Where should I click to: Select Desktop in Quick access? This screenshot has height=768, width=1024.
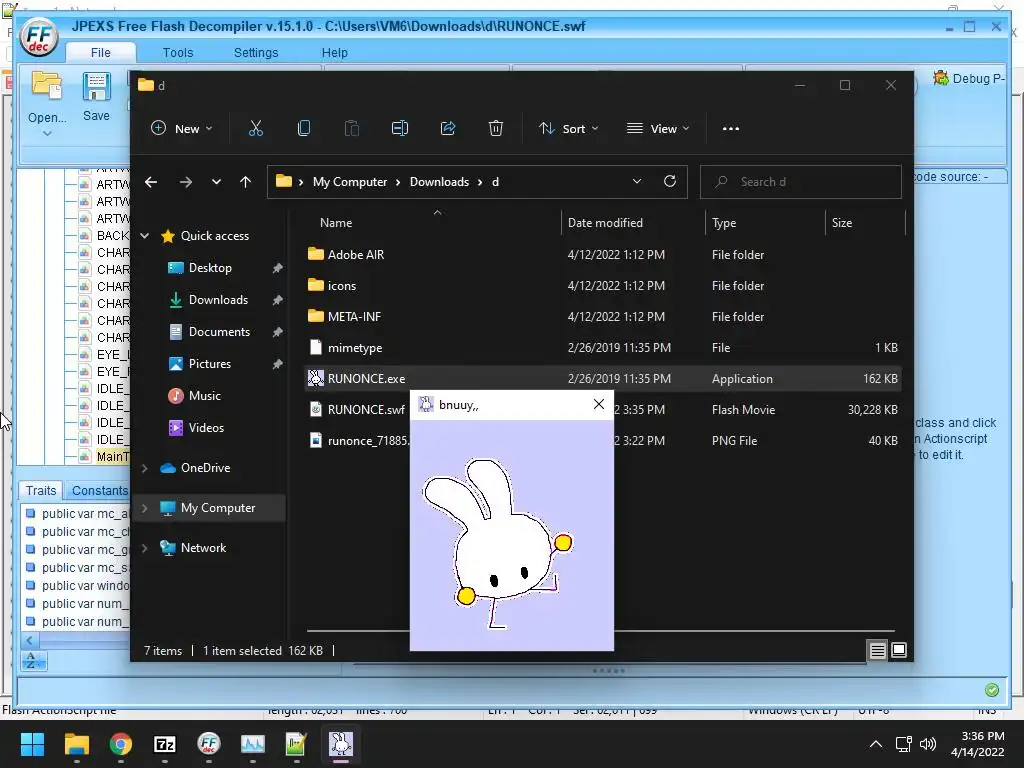point(210,268)
